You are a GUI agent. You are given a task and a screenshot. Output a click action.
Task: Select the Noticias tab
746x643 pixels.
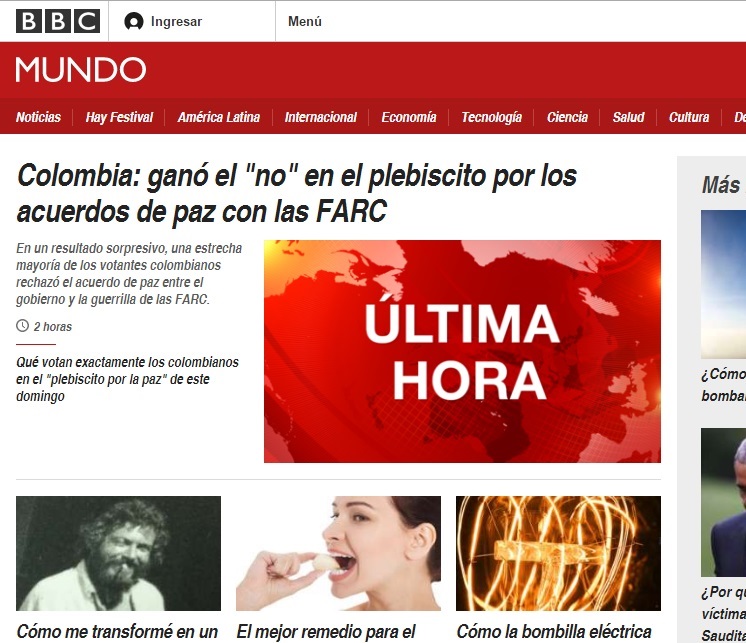coord(39,117)
